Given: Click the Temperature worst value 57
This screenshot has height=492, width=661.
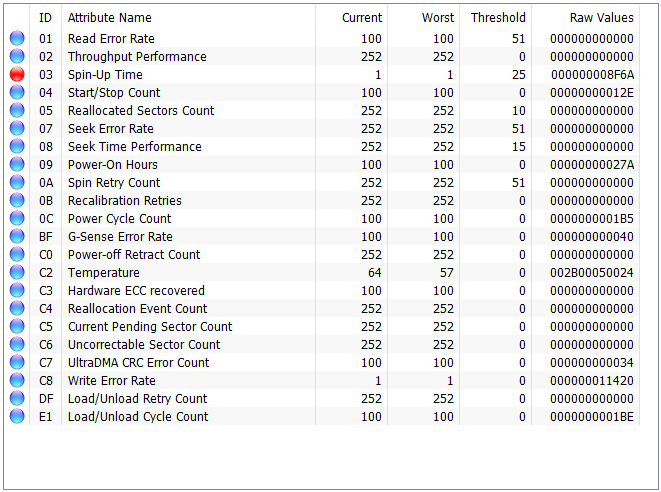Looking at the screenshot, I should pyautogui.click(x=447, y=272).
